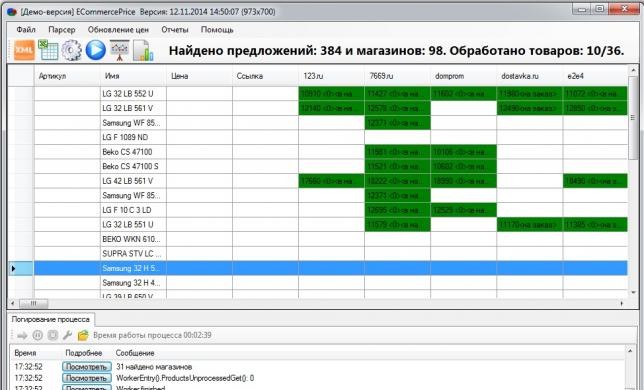Select the 'LG F 1089 ND' name cell
Screen dimensions: 644x390
(x=133, y=137)
